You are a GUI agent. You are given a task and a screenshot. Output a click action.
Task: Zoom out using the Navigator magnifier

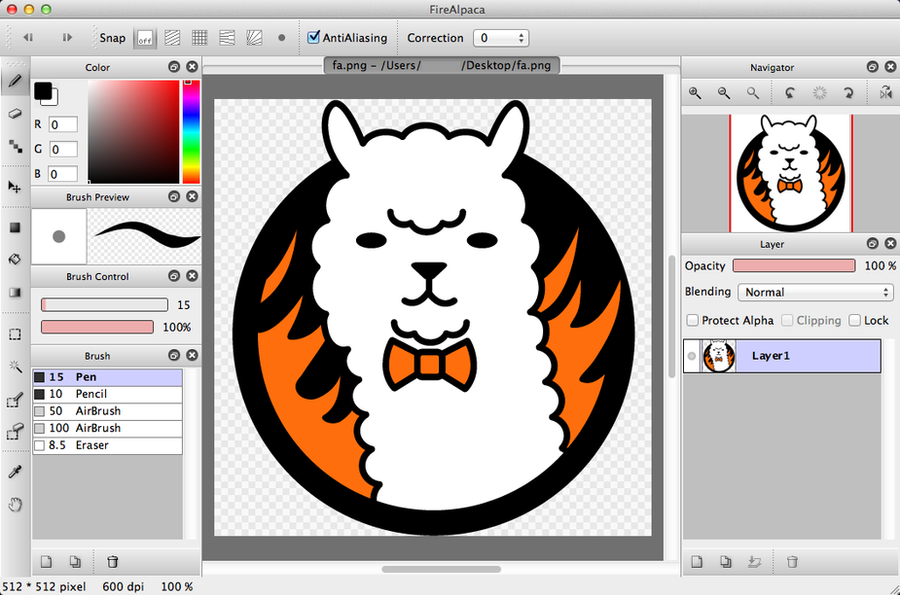[x=724, y=93]
